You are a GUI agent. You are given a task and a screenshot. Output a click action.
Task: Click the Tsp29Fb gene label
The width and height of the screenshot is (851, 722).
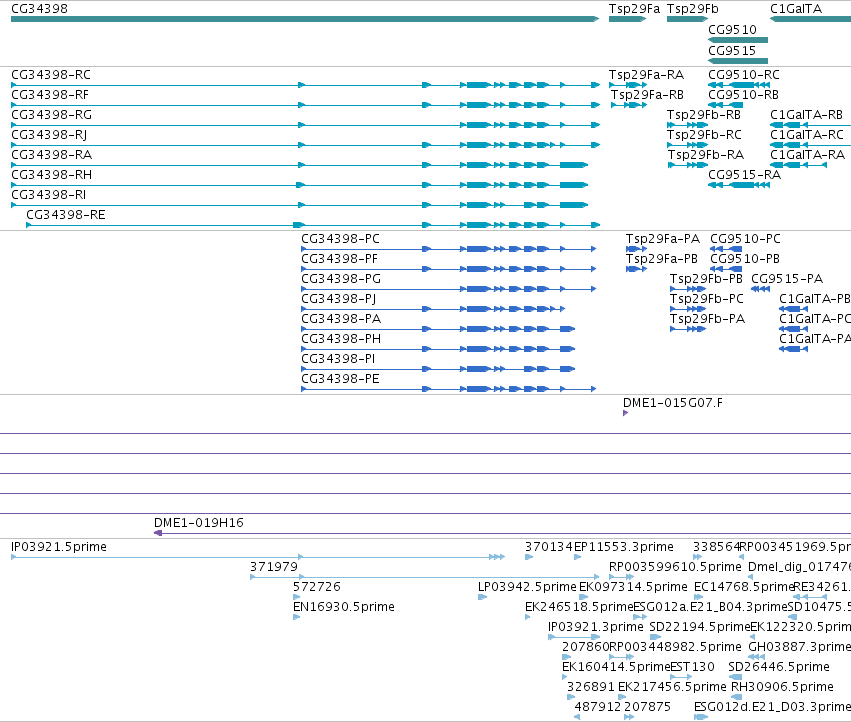coord(693,9)
